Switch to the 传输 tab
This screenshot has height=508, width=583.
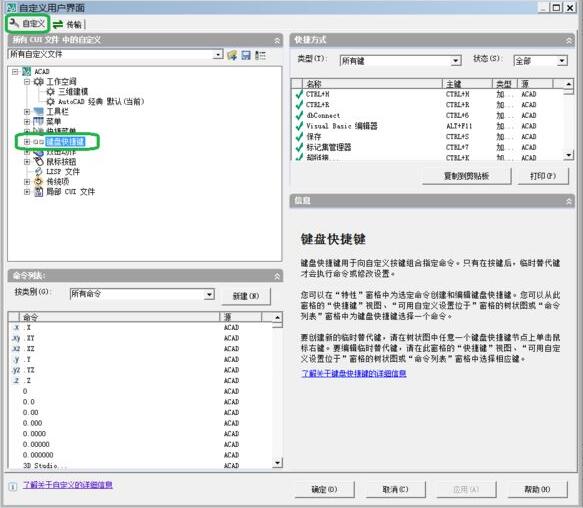[68, 25]
